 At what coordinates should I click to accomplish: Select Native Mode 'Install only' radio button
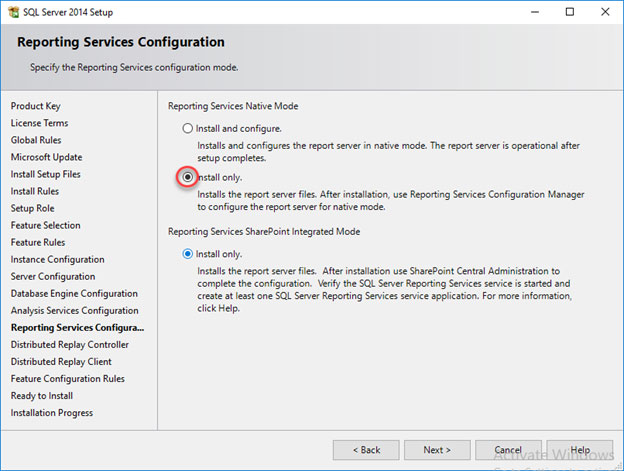pos(187,177)
